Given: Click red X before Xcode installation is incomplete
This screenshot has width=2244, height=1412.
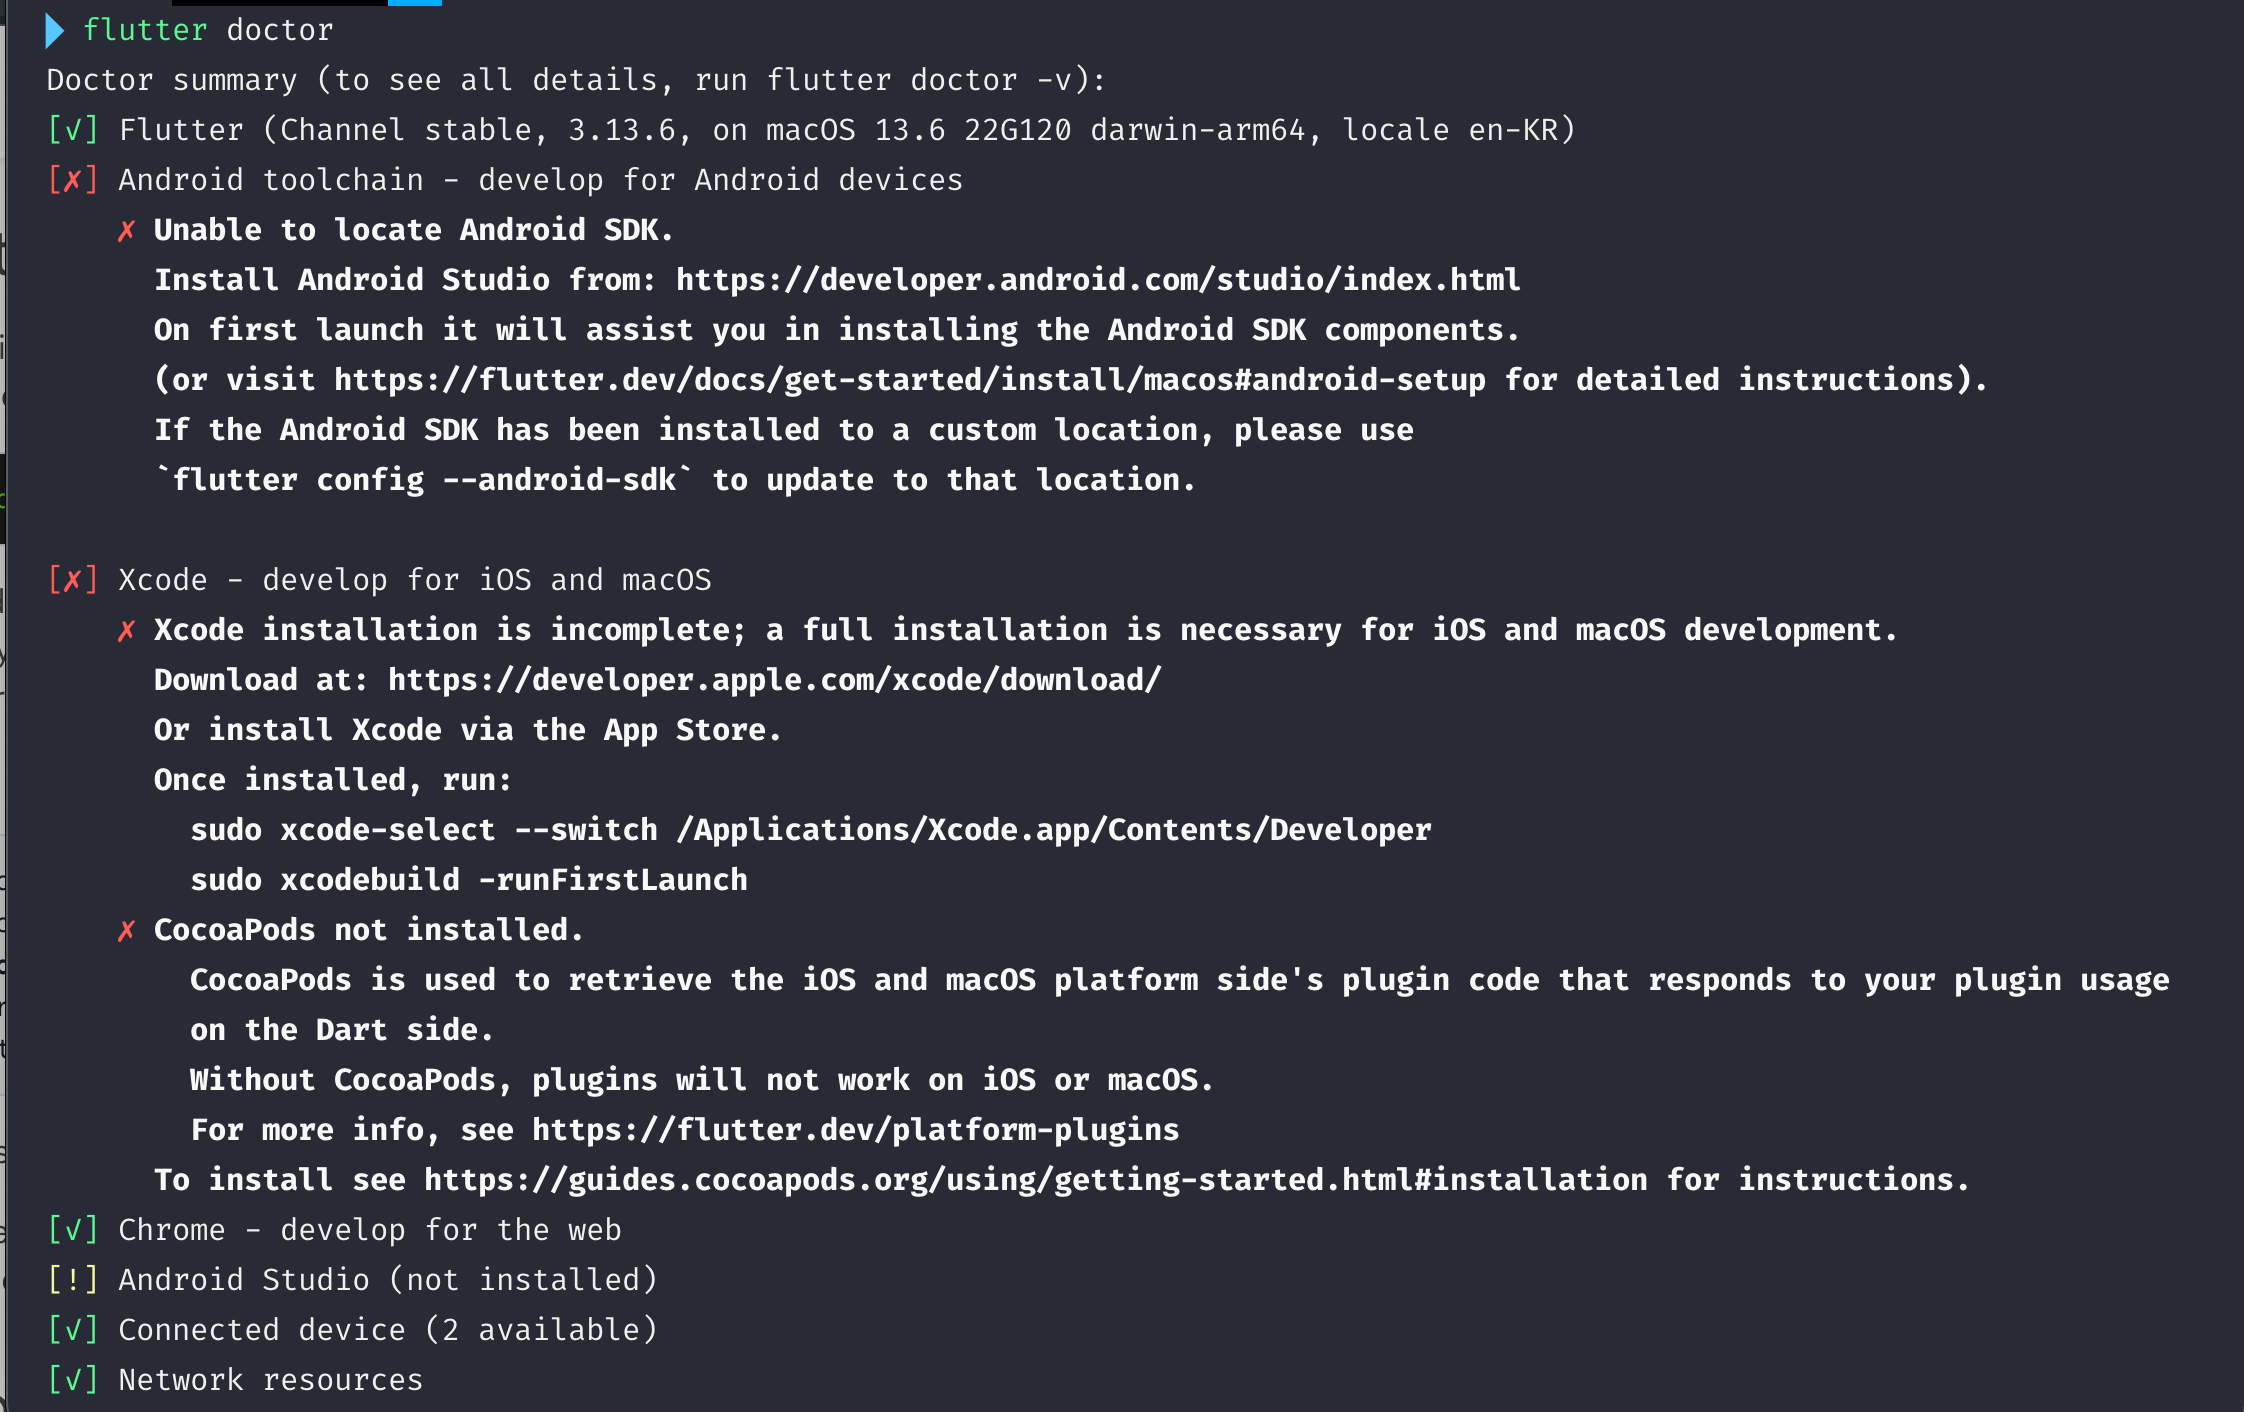Looking at the screenshot, I should point(126,631).
